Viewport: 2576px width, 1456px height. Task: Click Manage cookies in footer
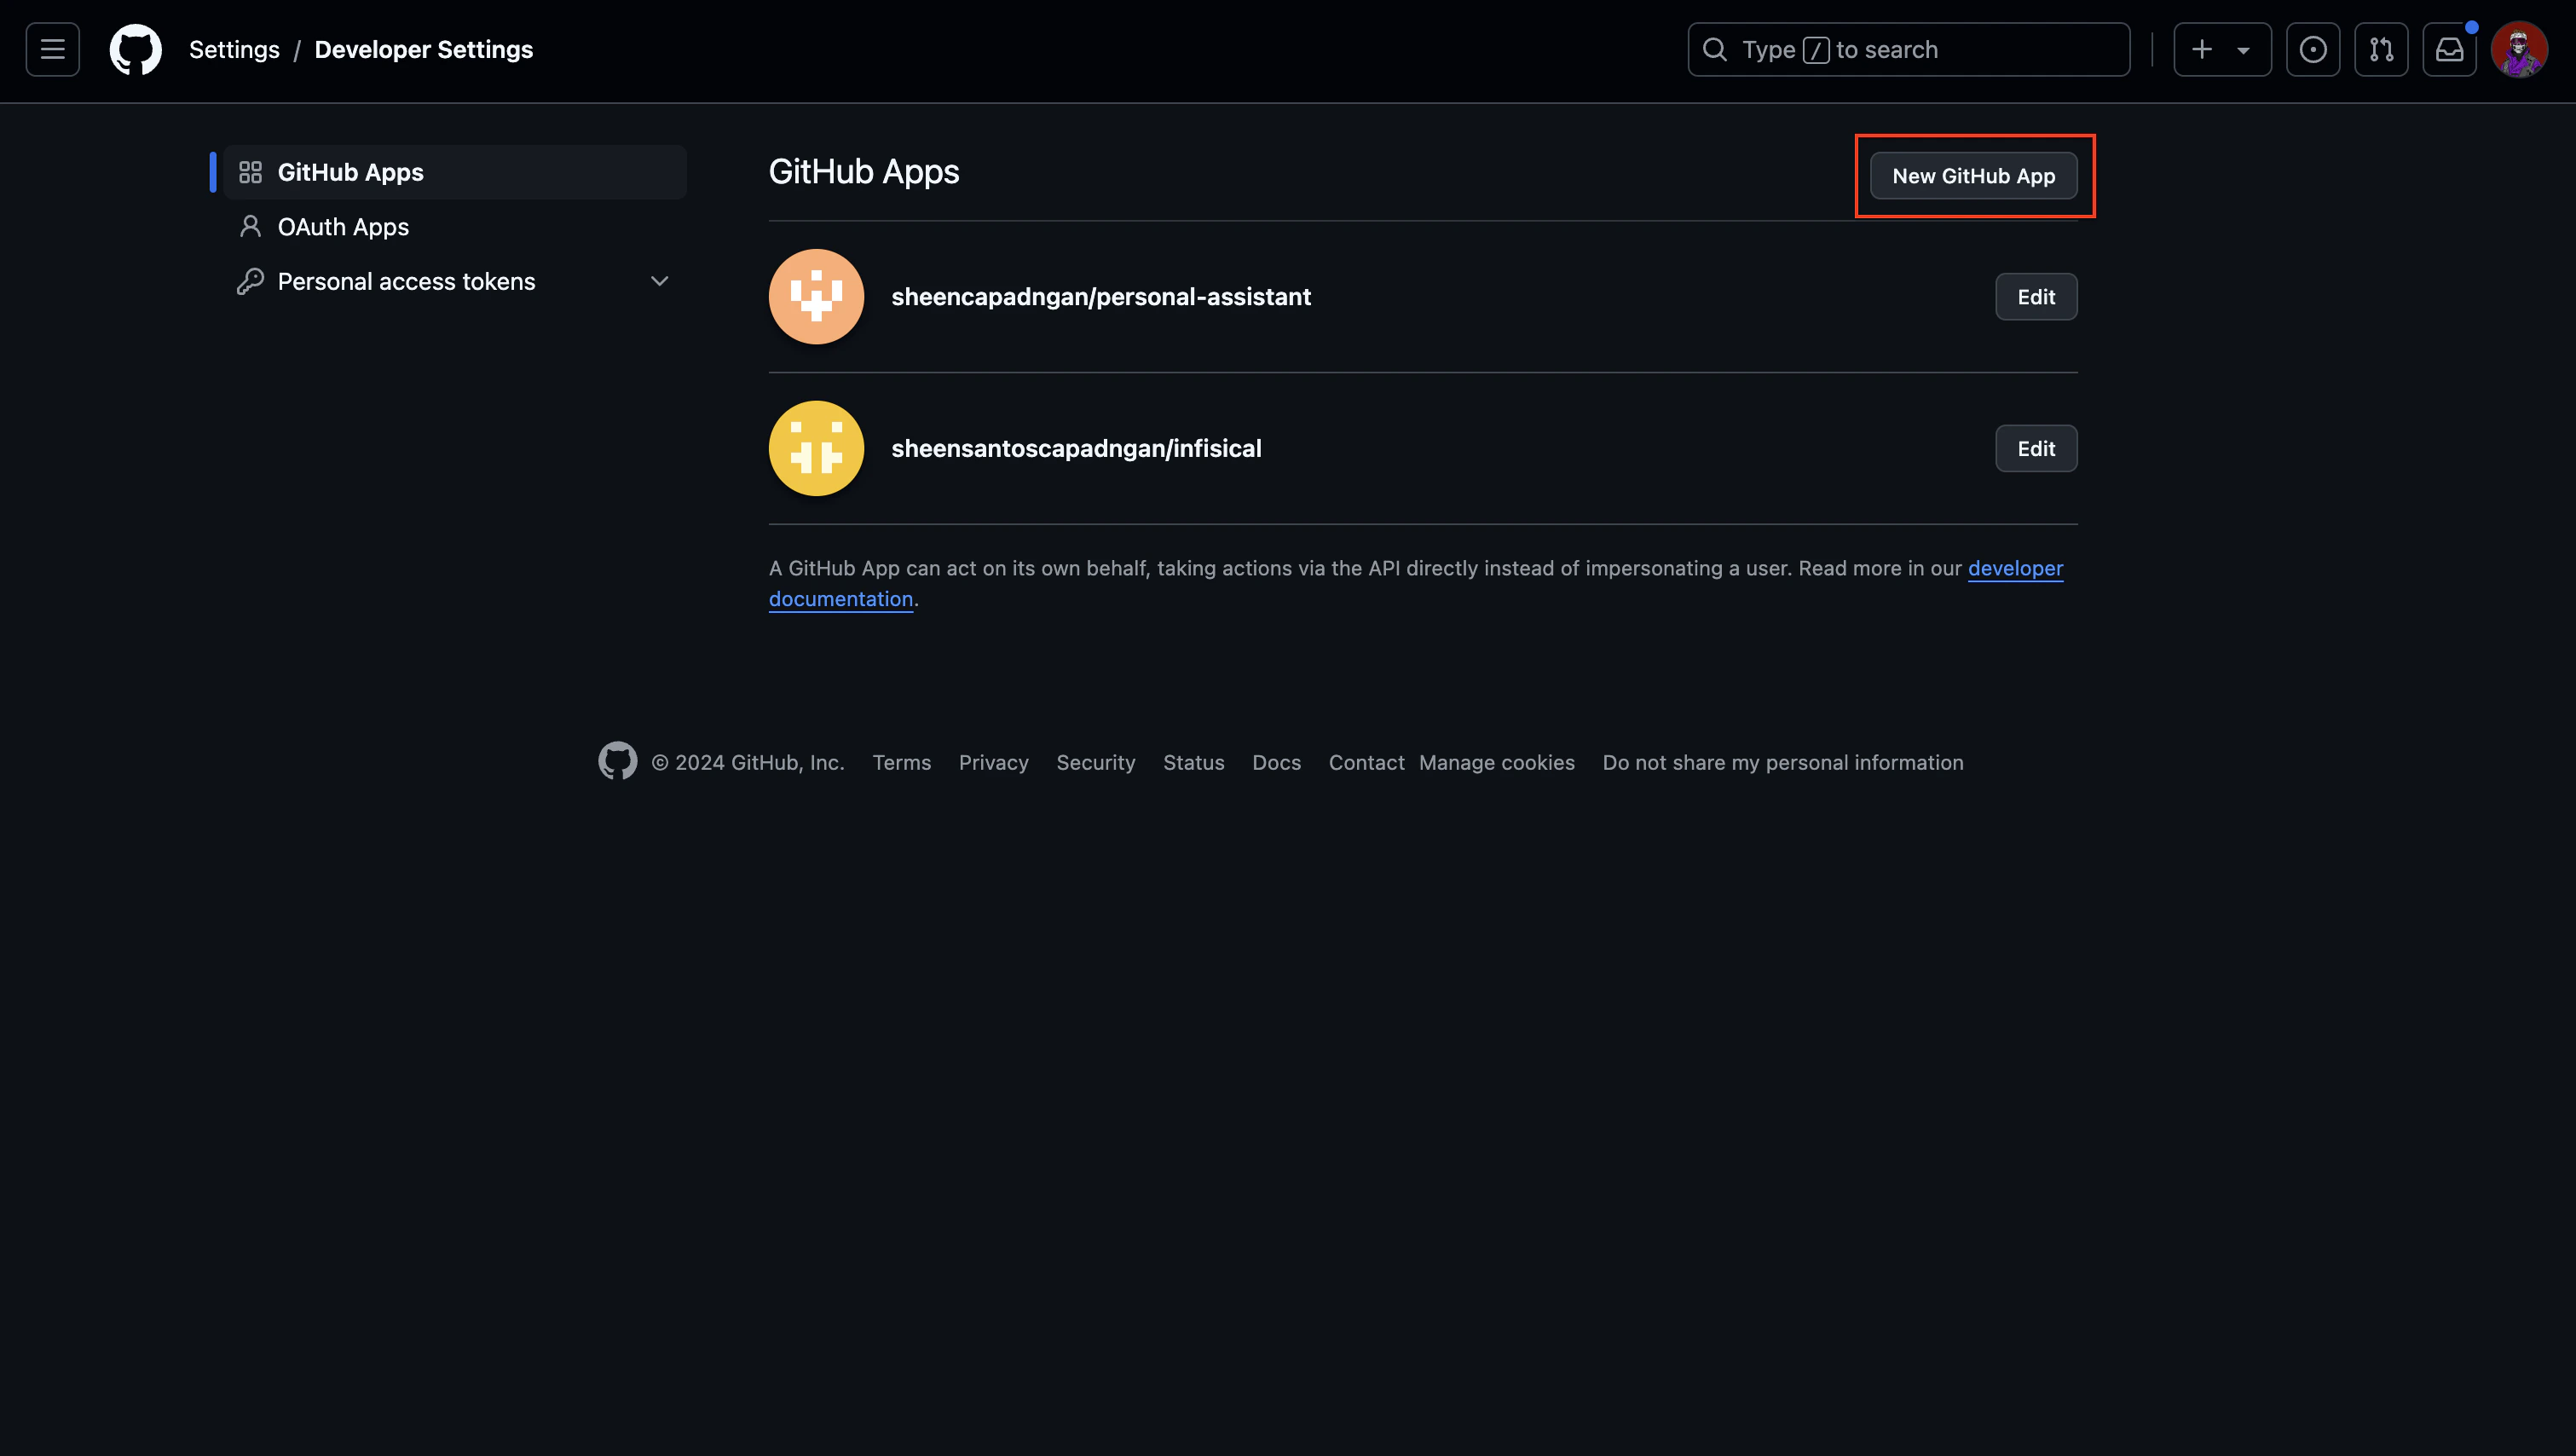(1496, 762)
